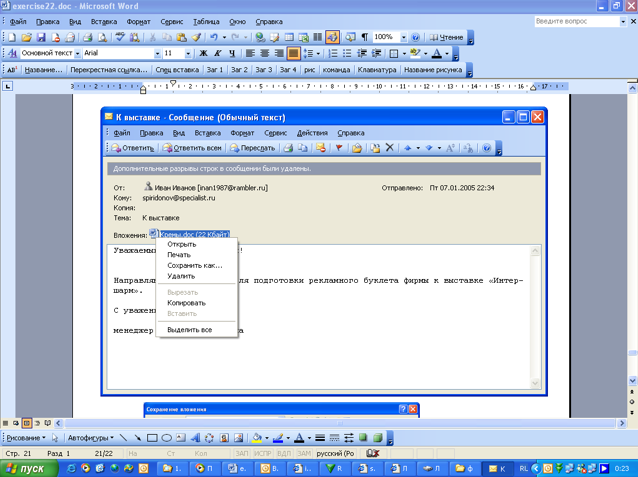The height and width of the screenshot is (477, 638).
Task: Open the line spacing dropdown arrow
Action: click(318, 53)
